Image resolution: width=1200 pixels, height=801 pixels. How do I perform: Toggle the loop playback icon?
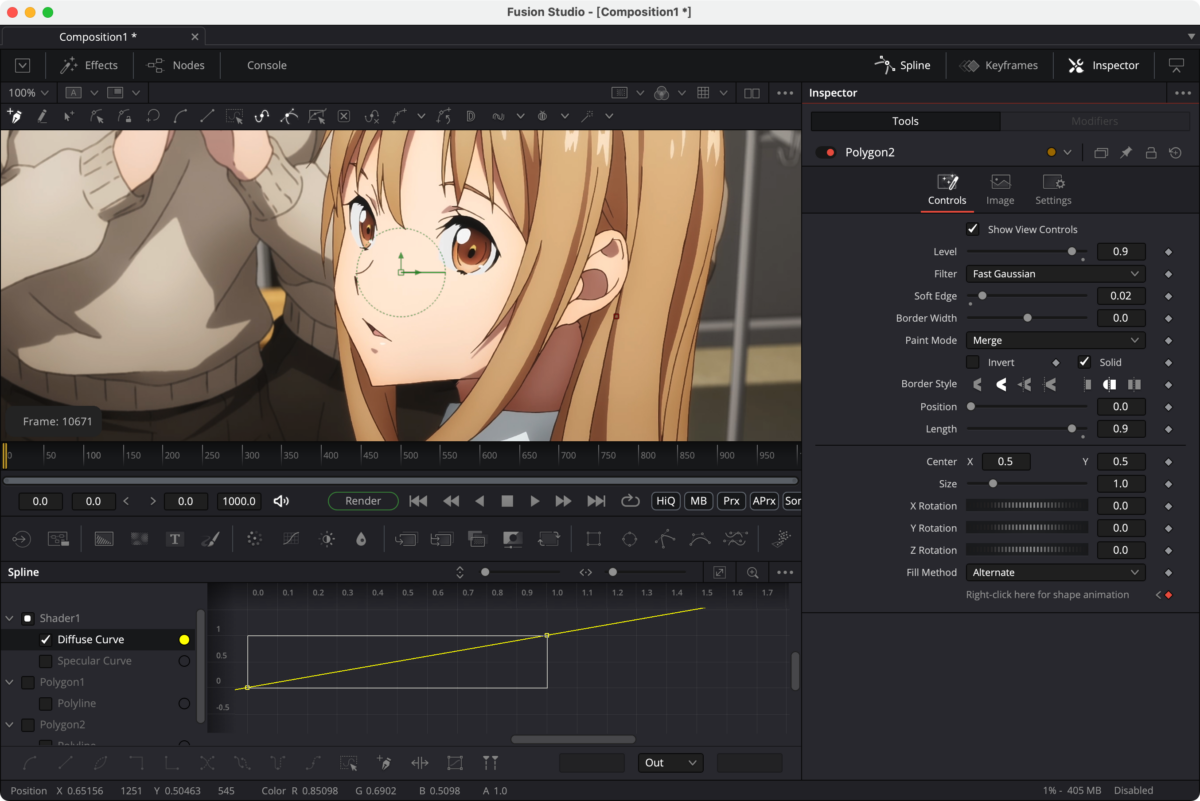(x=630, y=501)
